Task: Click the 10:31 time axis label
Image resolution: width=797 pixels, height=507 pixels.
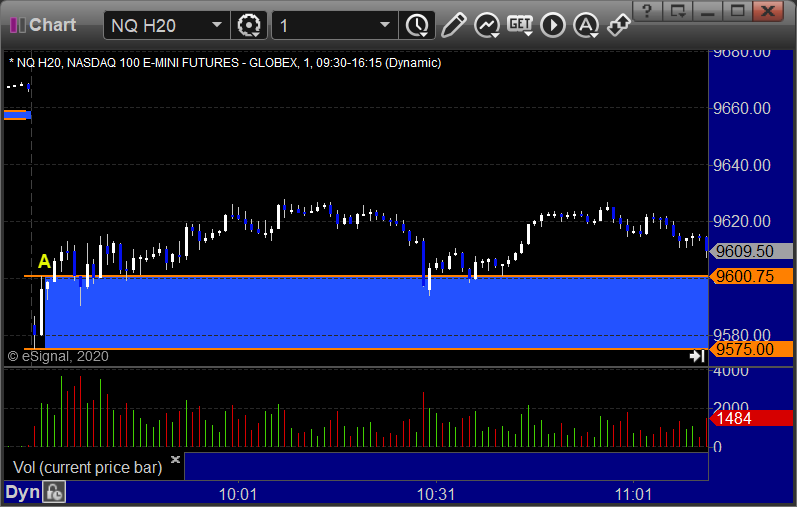Action: click(x=436, y=494)
